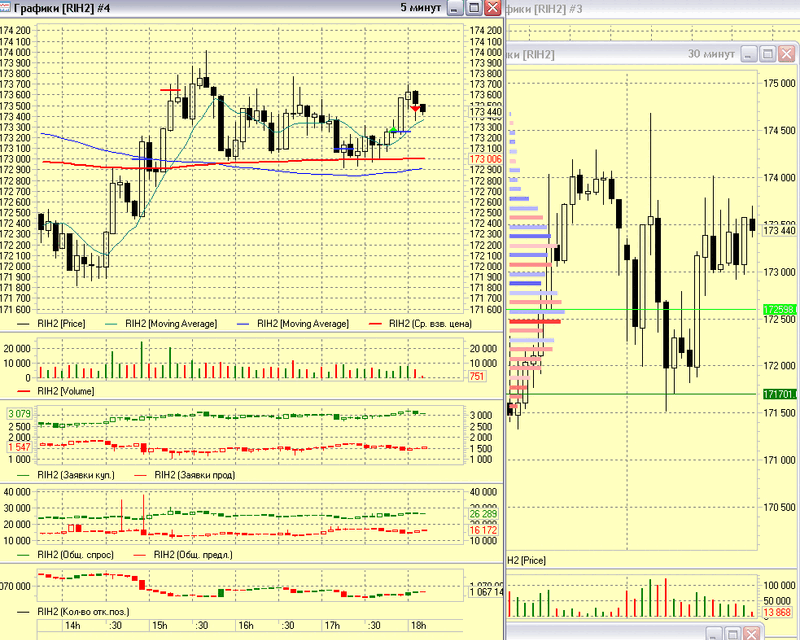800x640 pixels.
Task: Select the RIH2 [Price] legend in 5-minute chart
Action: (61, 324)
